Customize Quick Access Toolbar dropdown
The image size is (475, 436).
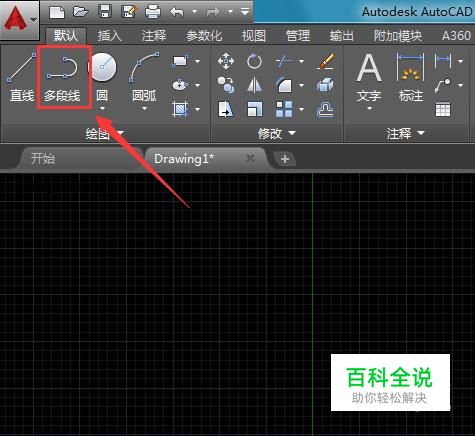[x=245, y=12]
